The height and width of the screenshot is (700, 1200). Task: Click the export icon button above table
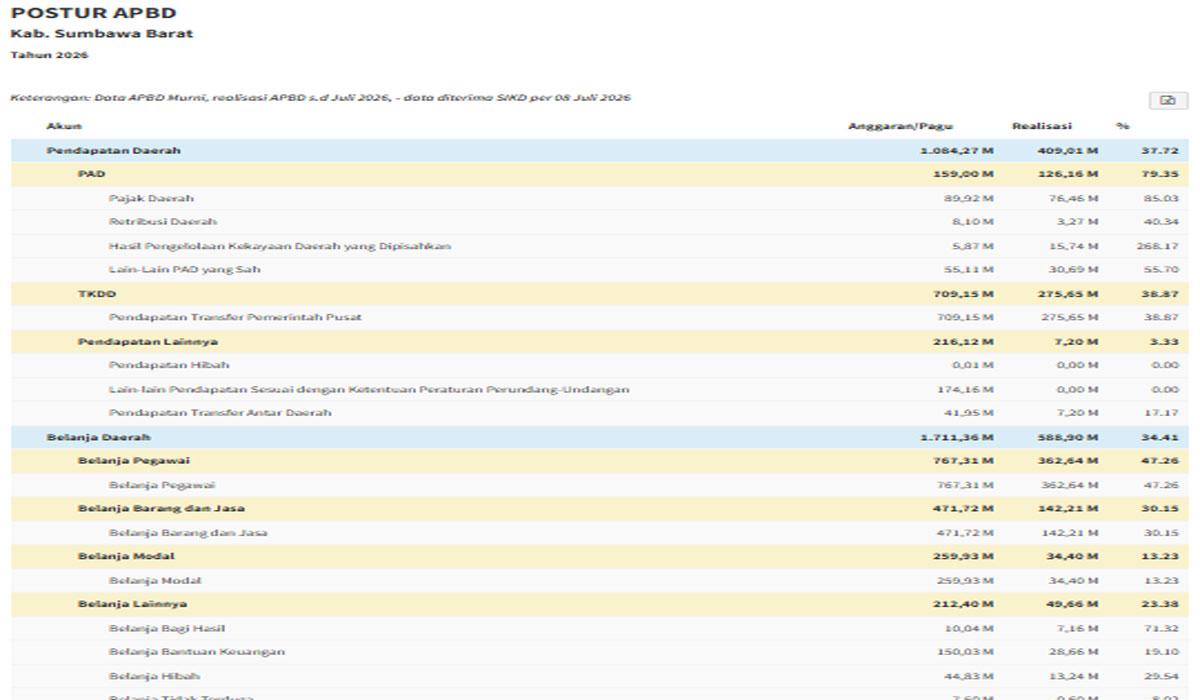pyautogui.click(x=1167, y=100)
